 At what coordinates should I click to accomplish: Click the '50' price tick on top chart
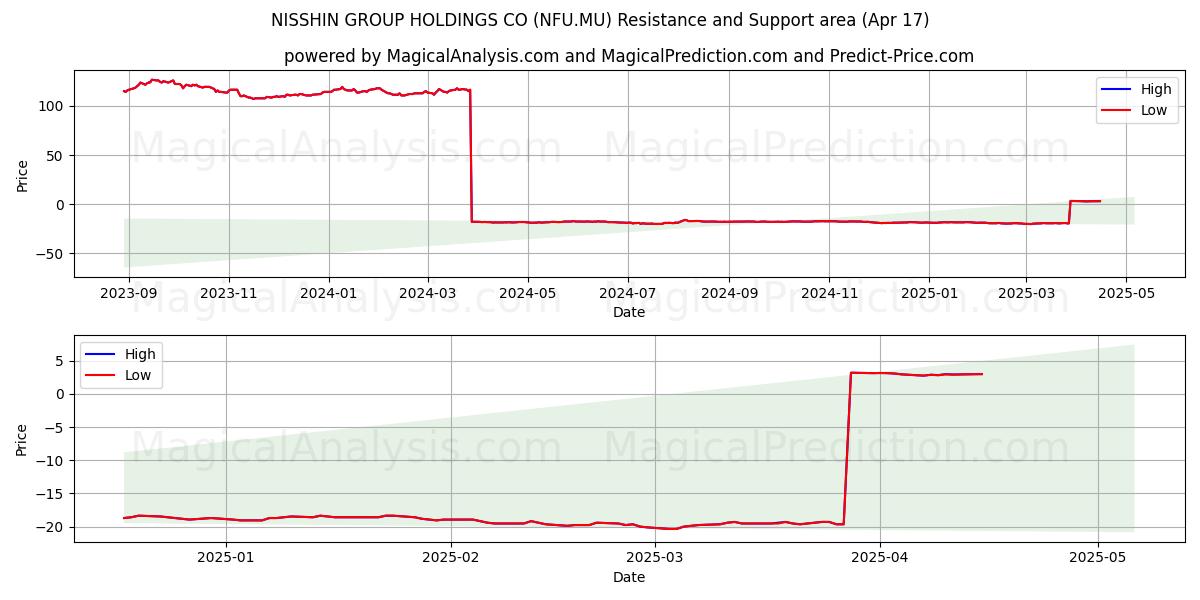pos(57,155)
